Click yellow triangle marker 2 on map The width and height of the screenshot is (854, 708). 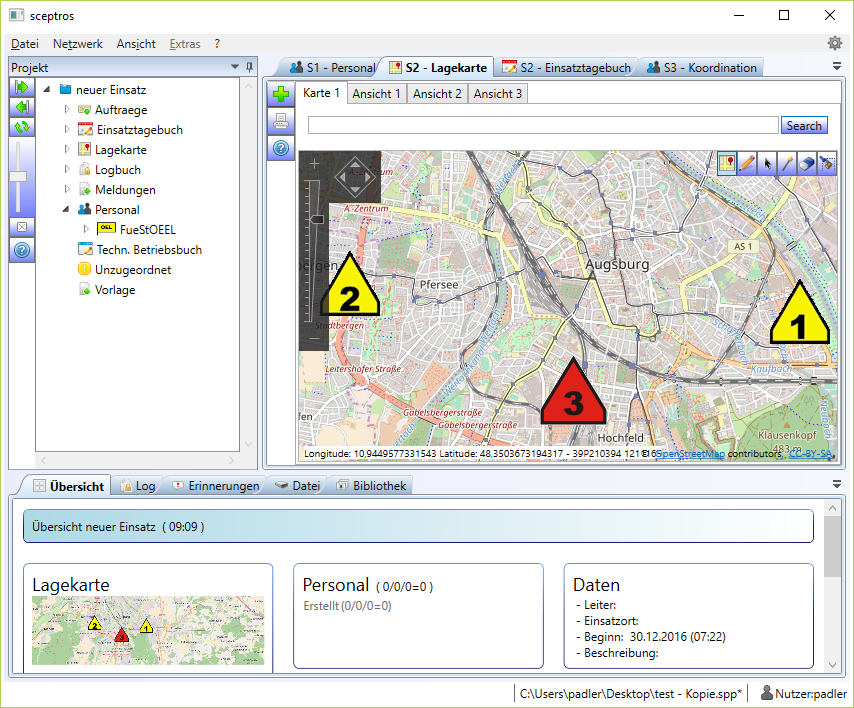coord(349,285)
